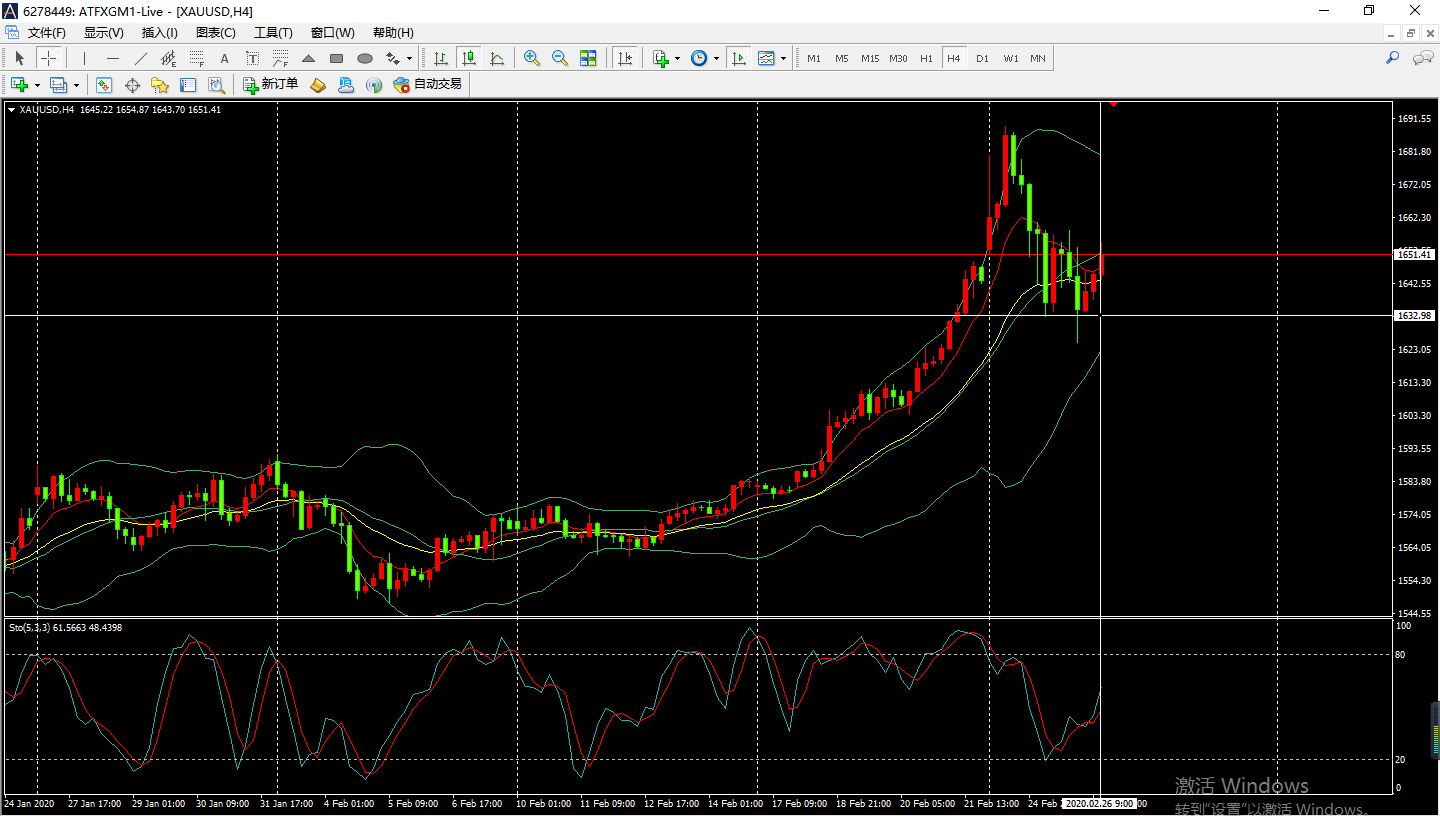
Task: Click the zoom out magnifier icon
Action: pos(560,58)
